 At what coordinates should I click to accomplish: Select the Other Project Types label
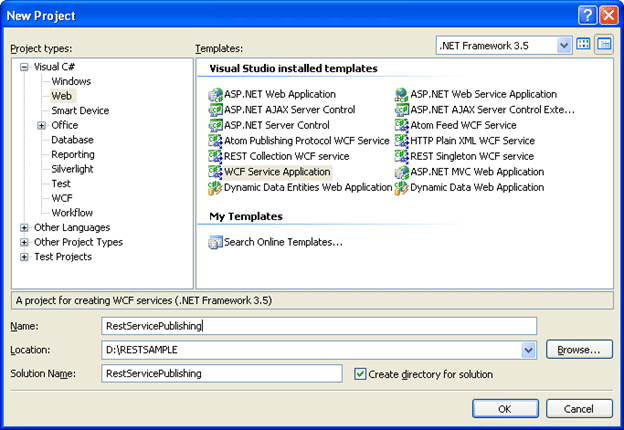click(x=78, y=242)
